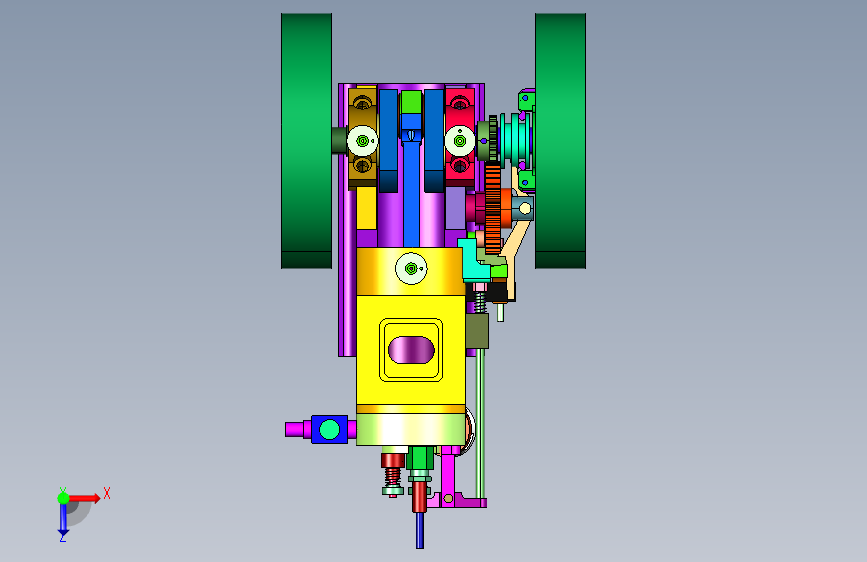The height and width of the screenshot is (562, 867).
Task: Pick the red spring valve under the cylinder
Action: 393,473
